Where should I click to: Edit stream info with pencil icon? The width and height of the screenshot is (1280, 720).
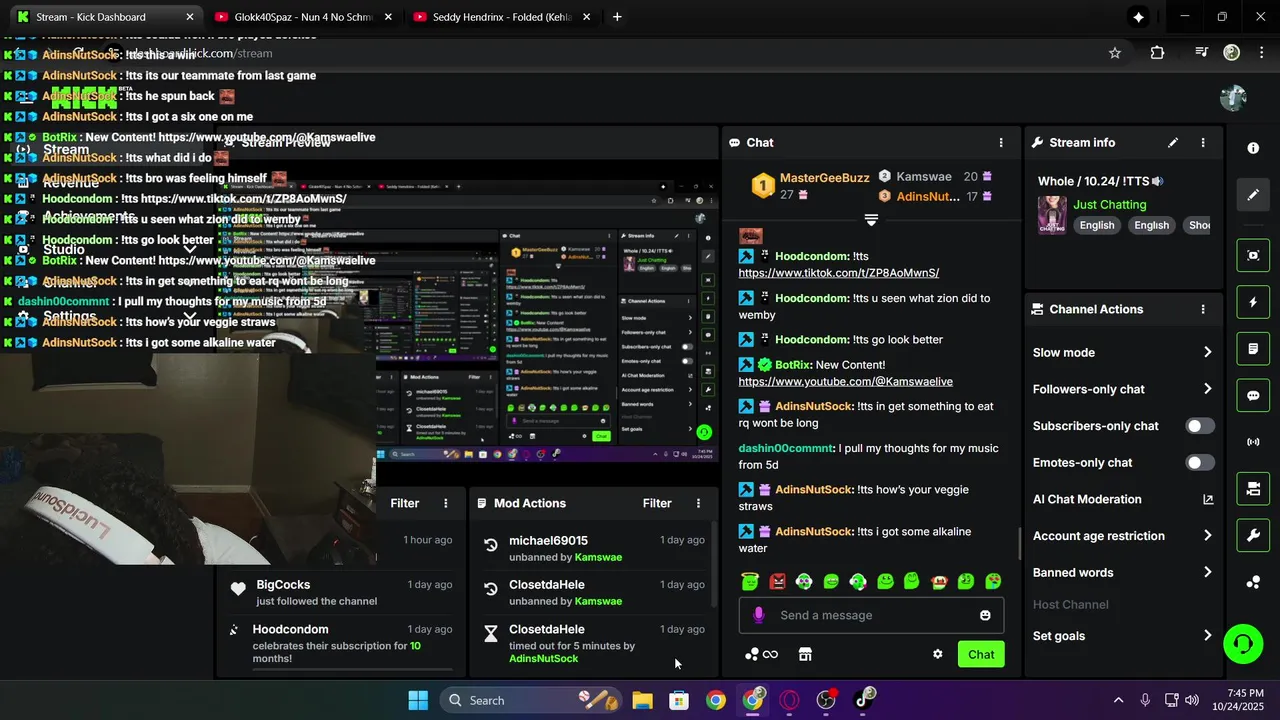click(x=1173, y=143)
